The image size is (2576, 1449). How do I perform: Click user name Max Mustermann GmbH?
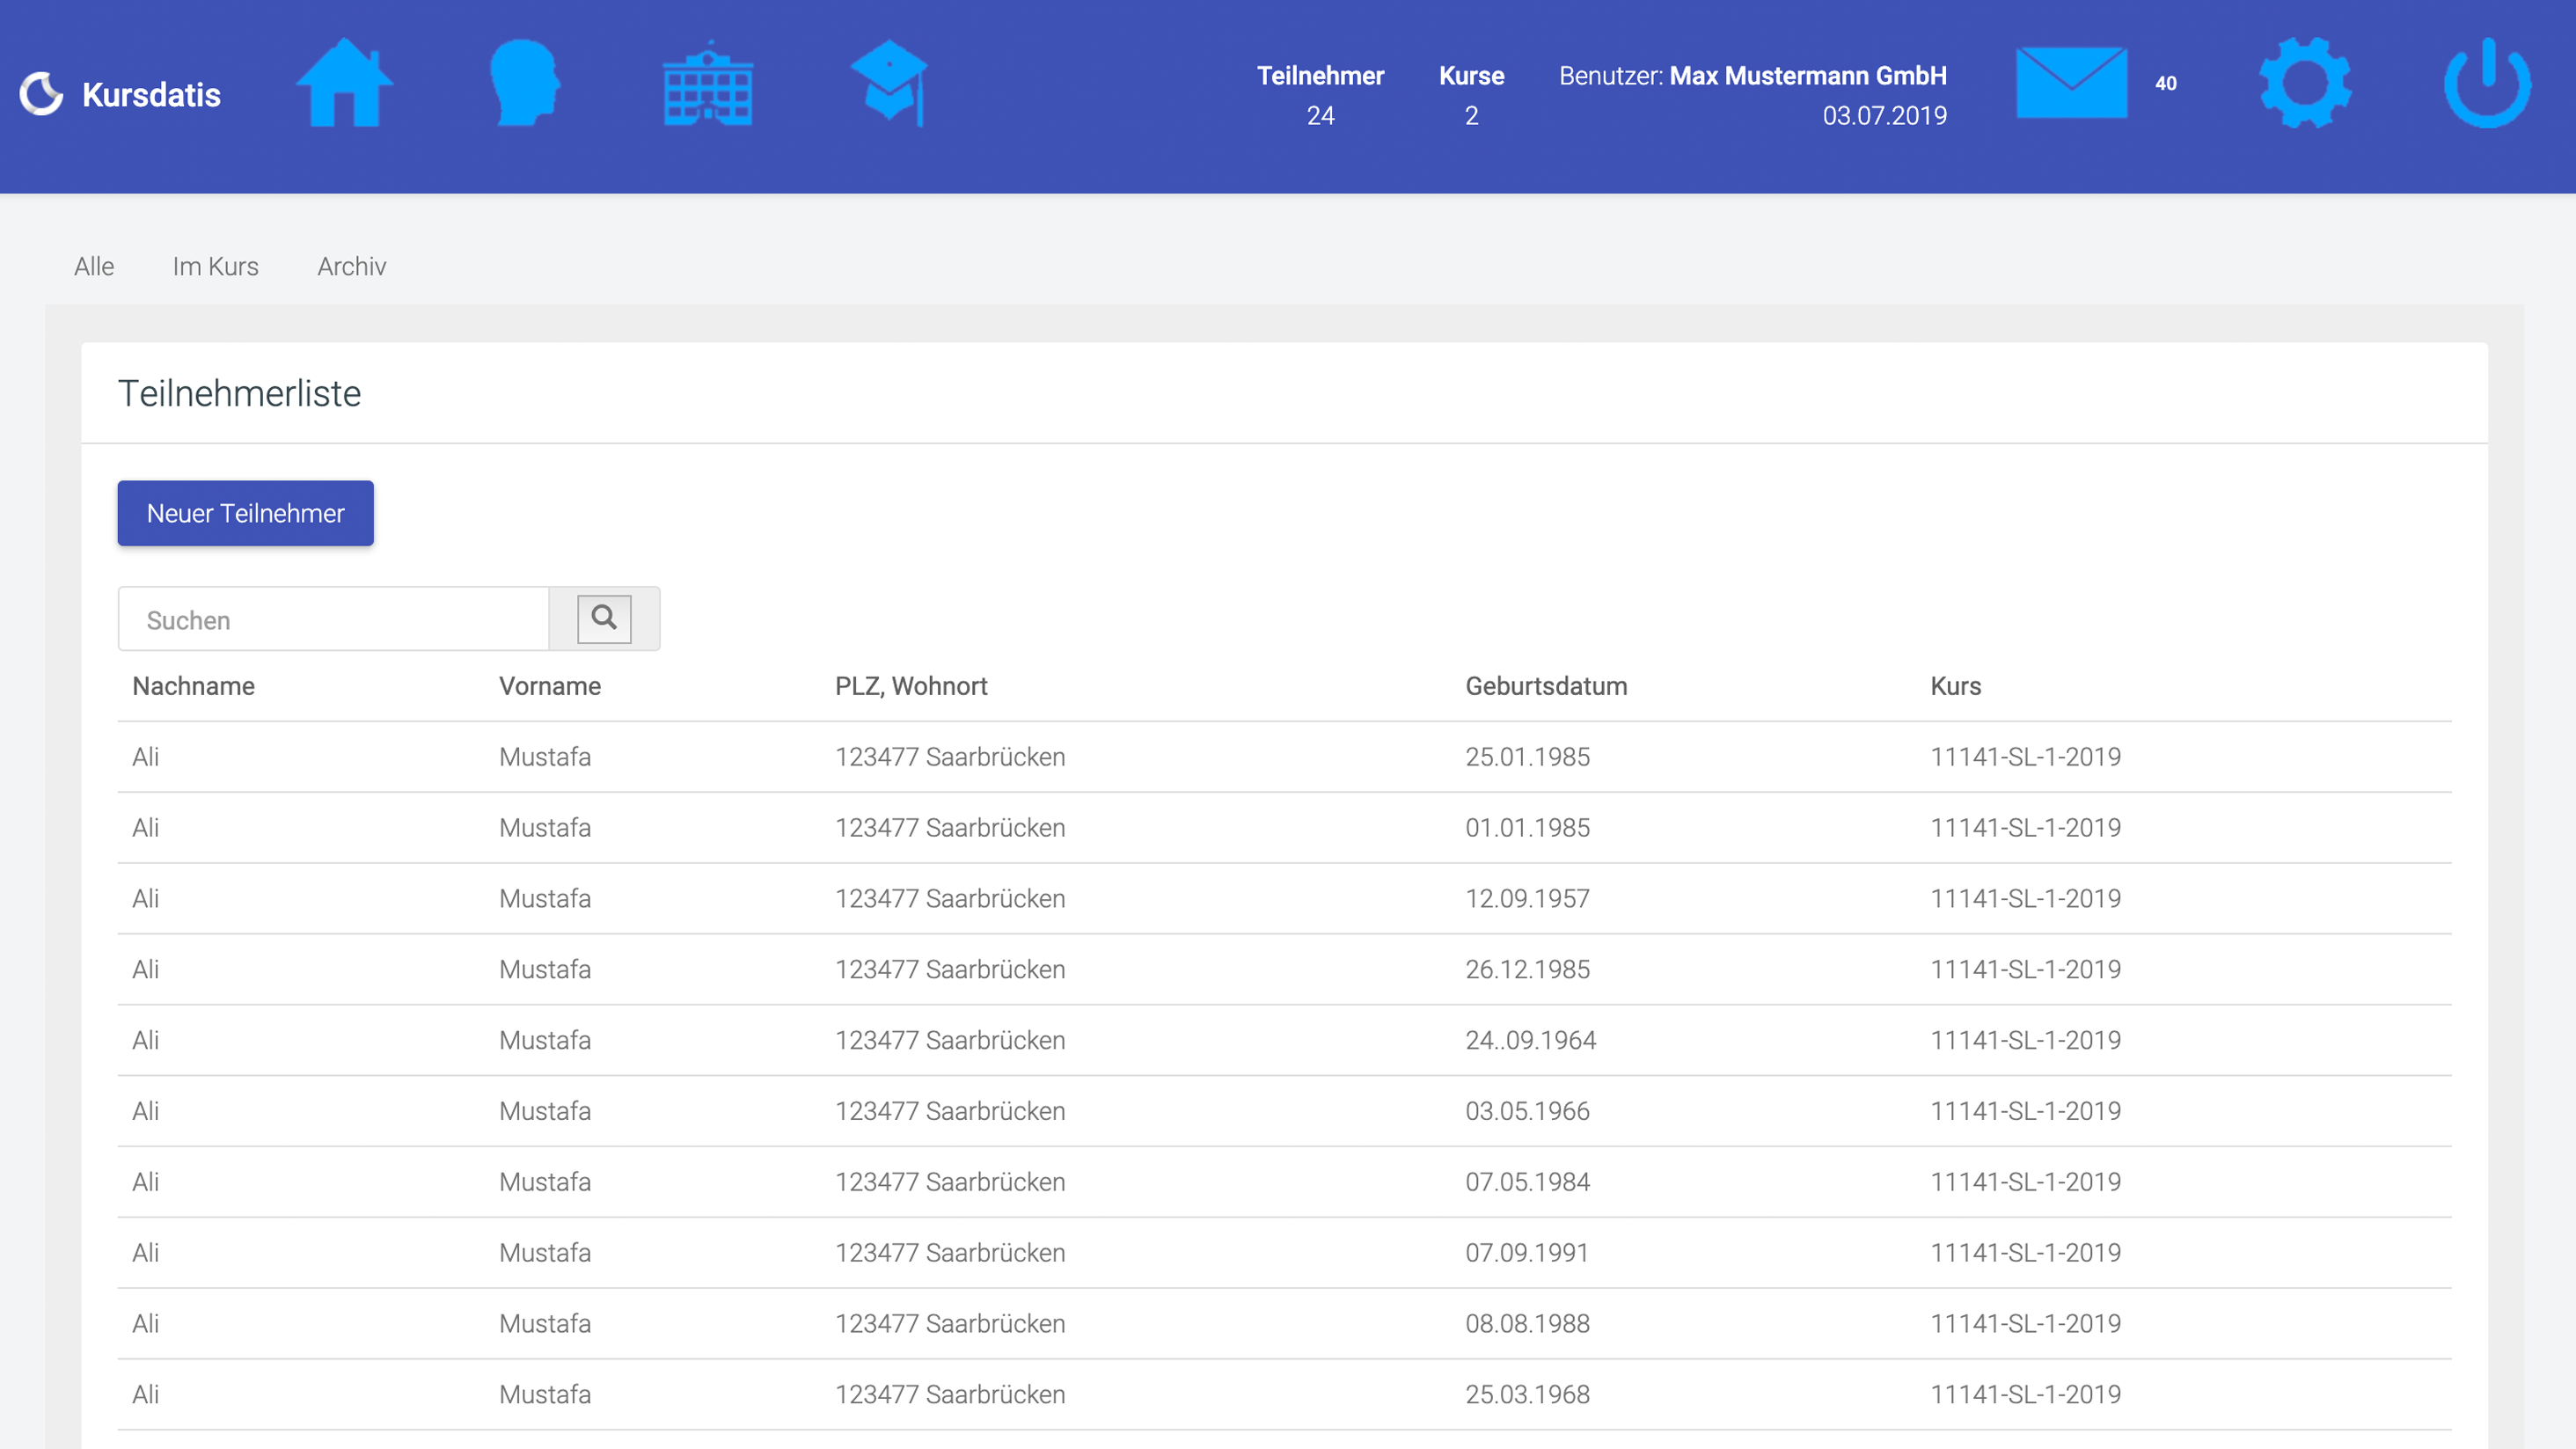click(x=1808, y=76)
